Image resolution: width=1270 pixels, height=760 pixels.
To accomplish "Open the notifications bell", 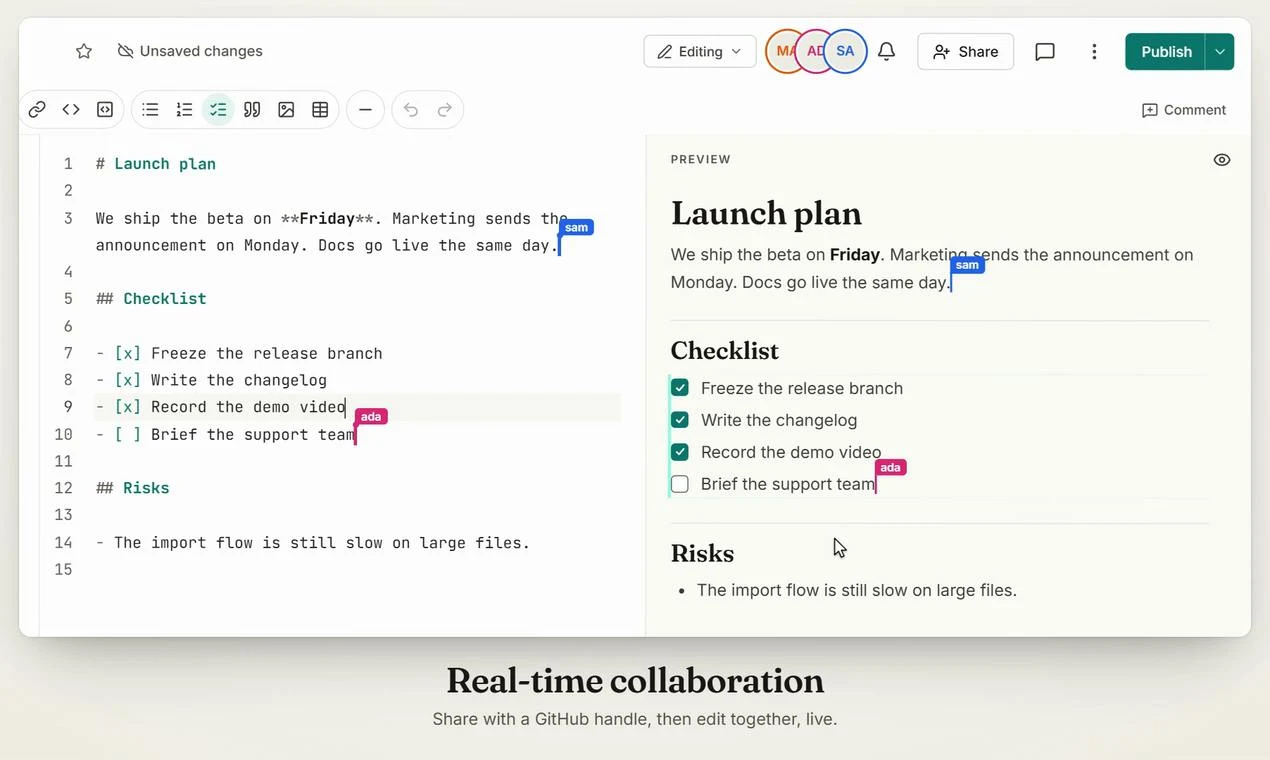I will coord(886,51).
